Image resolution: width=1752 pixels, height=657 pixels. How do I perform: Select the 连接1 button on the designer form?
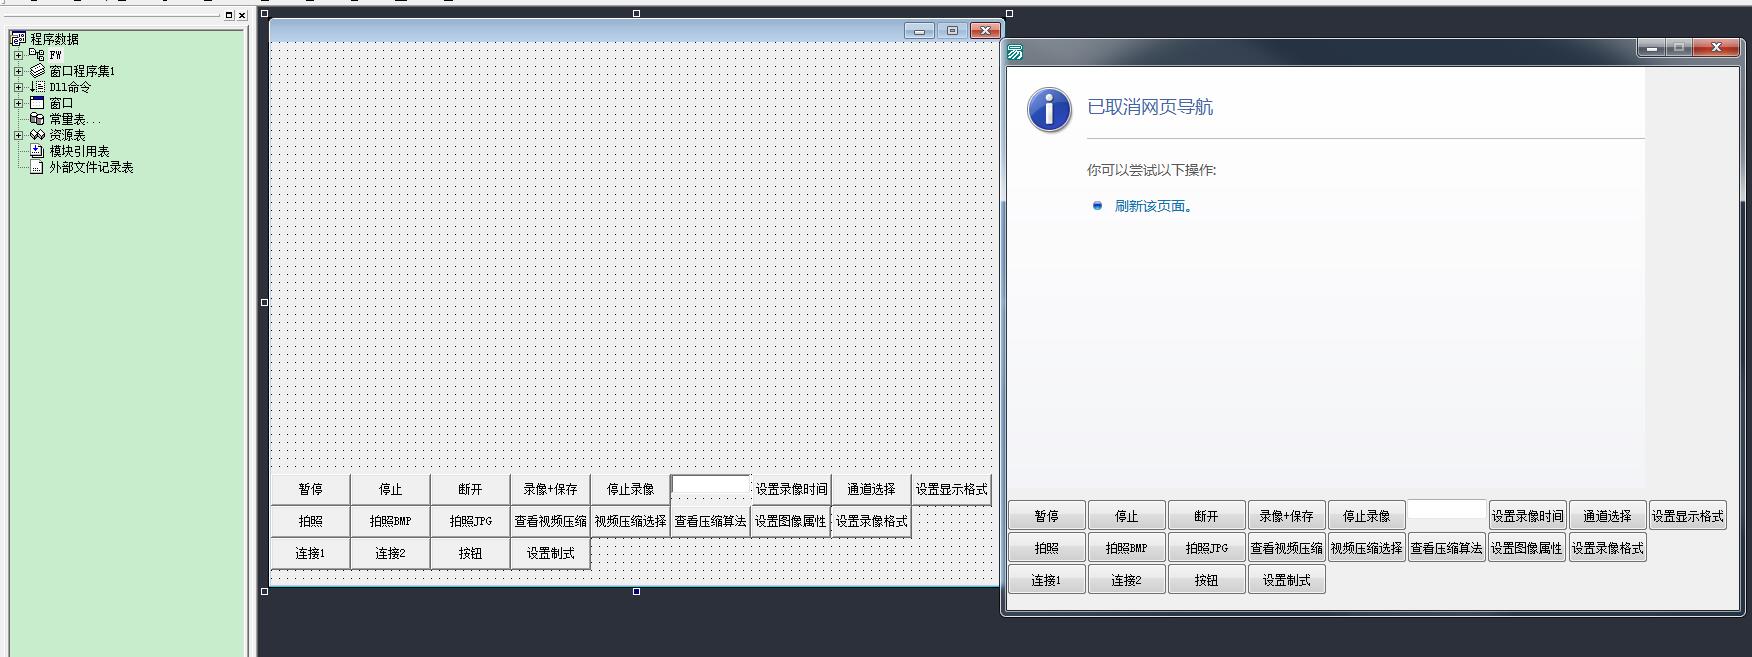[310, 553]
